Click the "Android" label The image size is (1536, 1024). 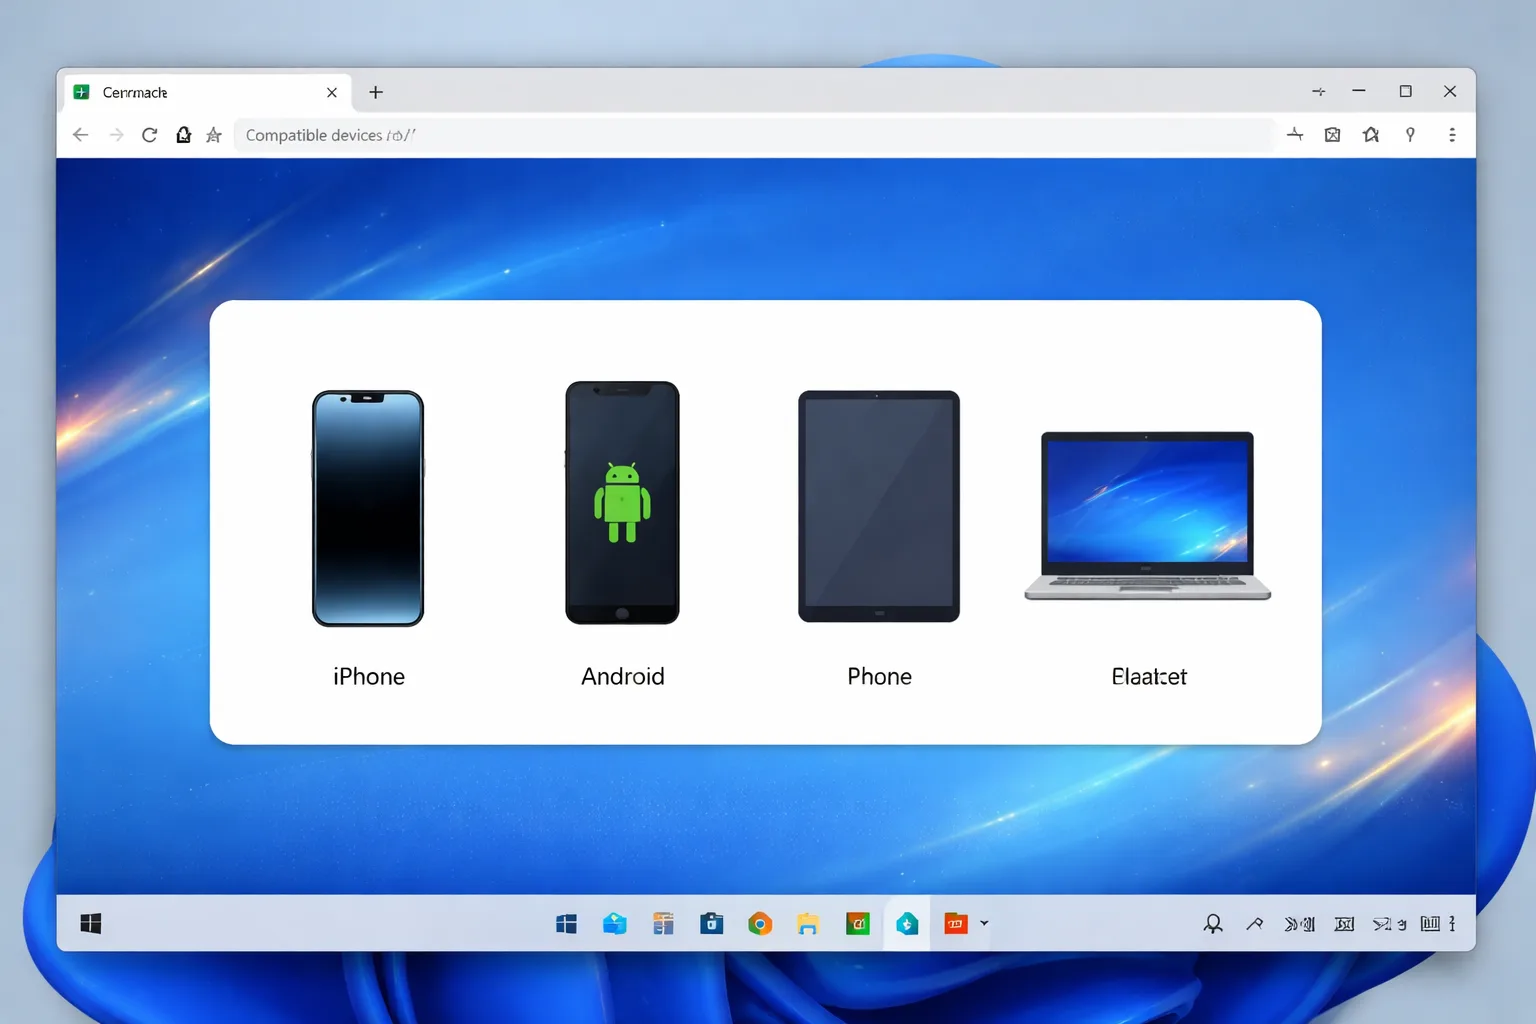tap(623, 677)
